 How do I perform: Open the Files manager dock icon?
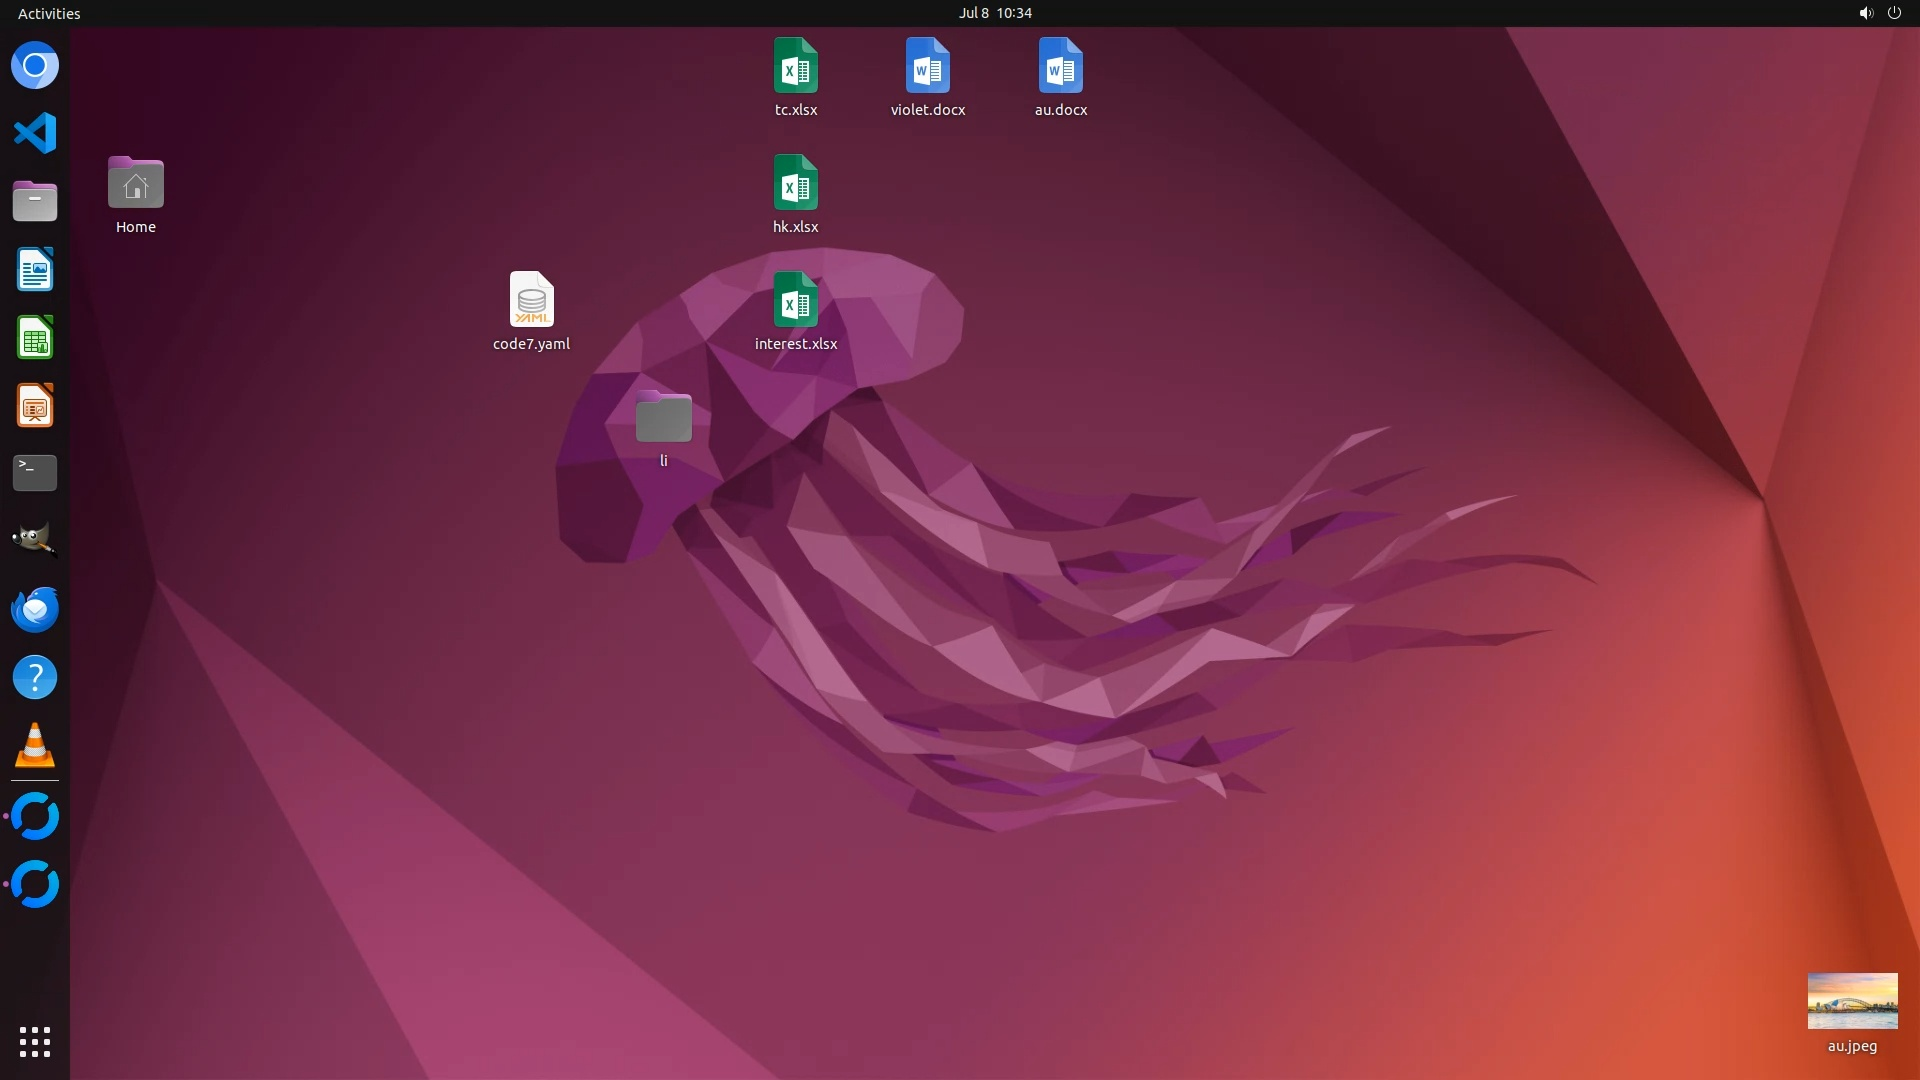pos(35,202)
